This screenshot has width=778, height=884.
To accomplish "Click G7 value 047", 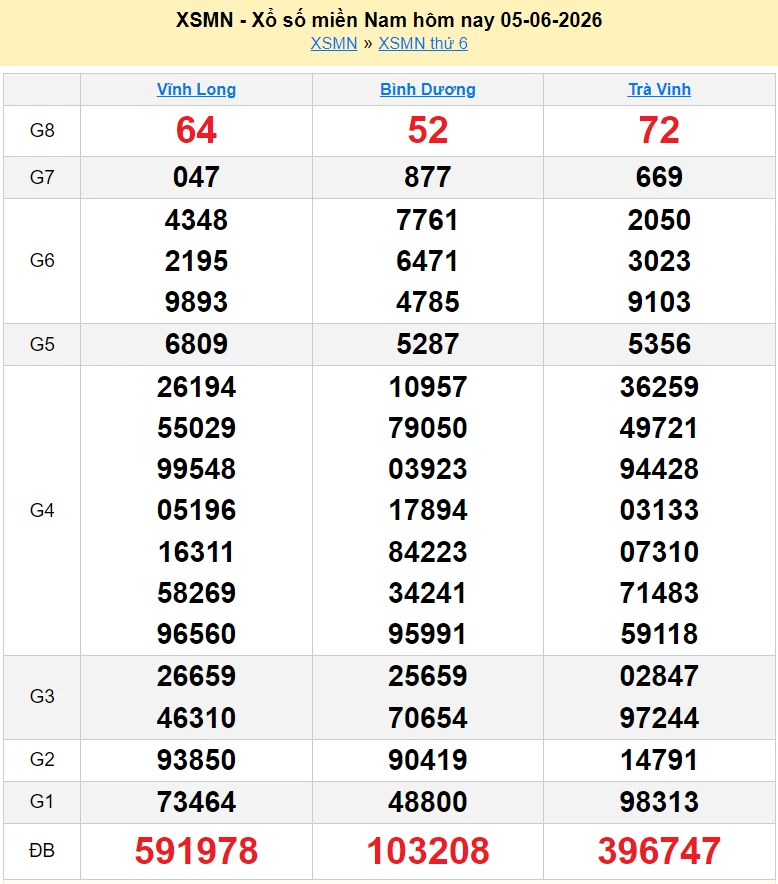I will click(196, 177).
